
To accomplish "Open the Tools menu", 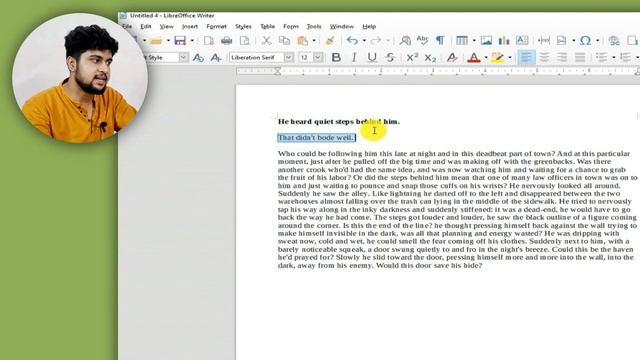I will point(314,27).
